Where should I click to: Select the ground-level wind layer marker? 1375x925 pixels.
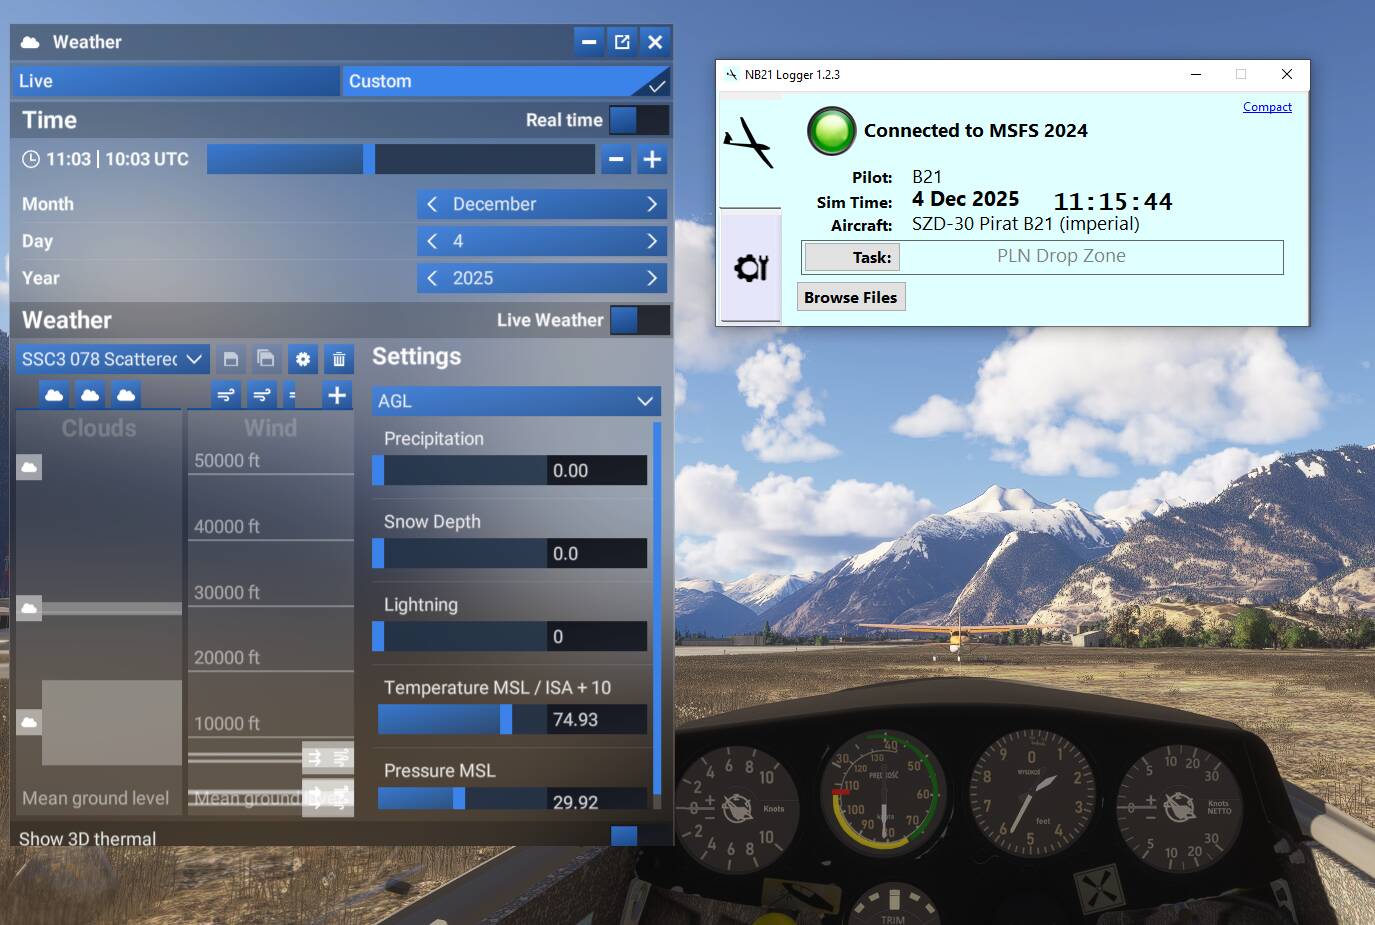(x=328, y=797)
